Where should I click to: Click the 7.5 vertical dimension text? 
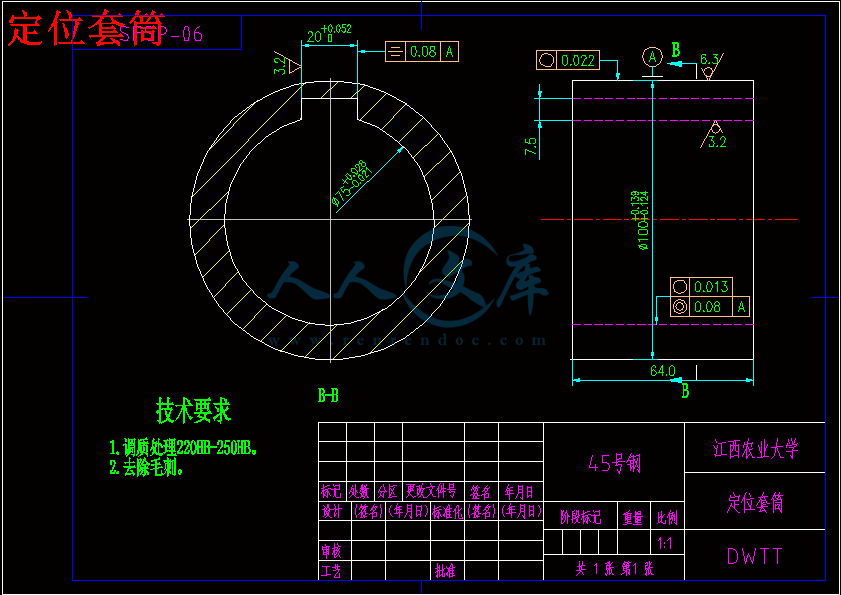coord(531,146)
